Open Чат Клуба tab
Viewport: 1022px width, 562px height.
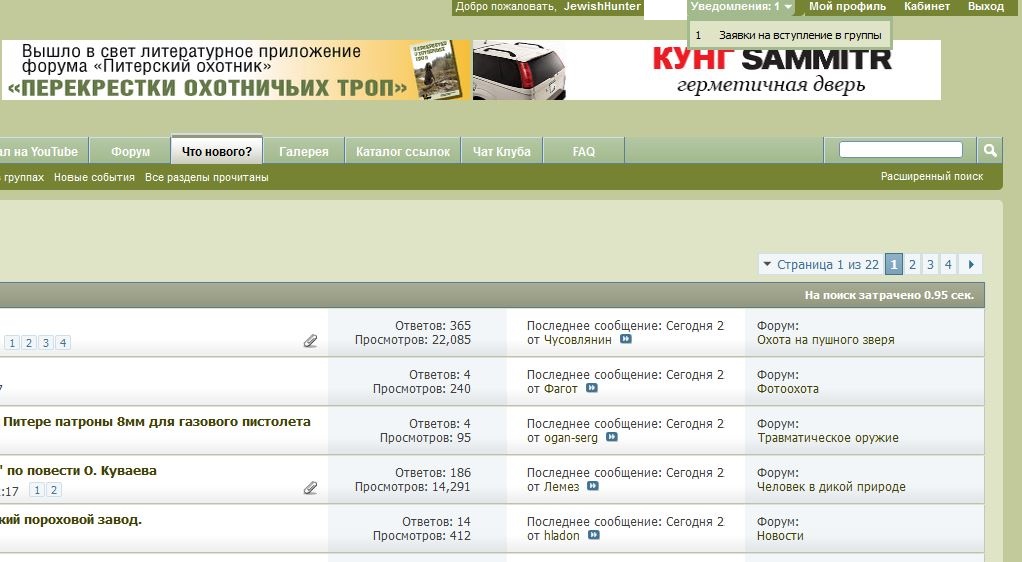(x=501, y=152)
